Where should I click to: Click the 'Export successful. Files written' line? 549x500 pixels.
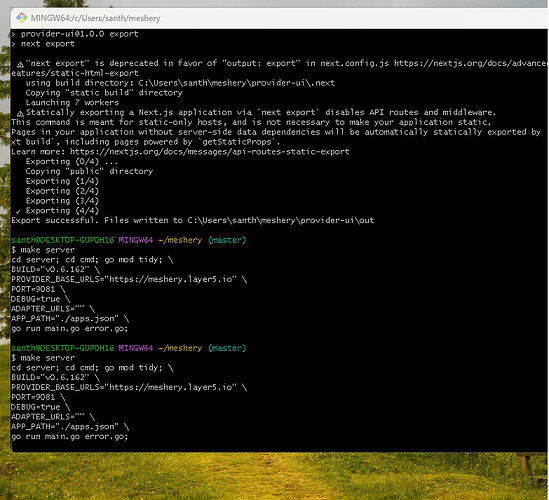193,220
